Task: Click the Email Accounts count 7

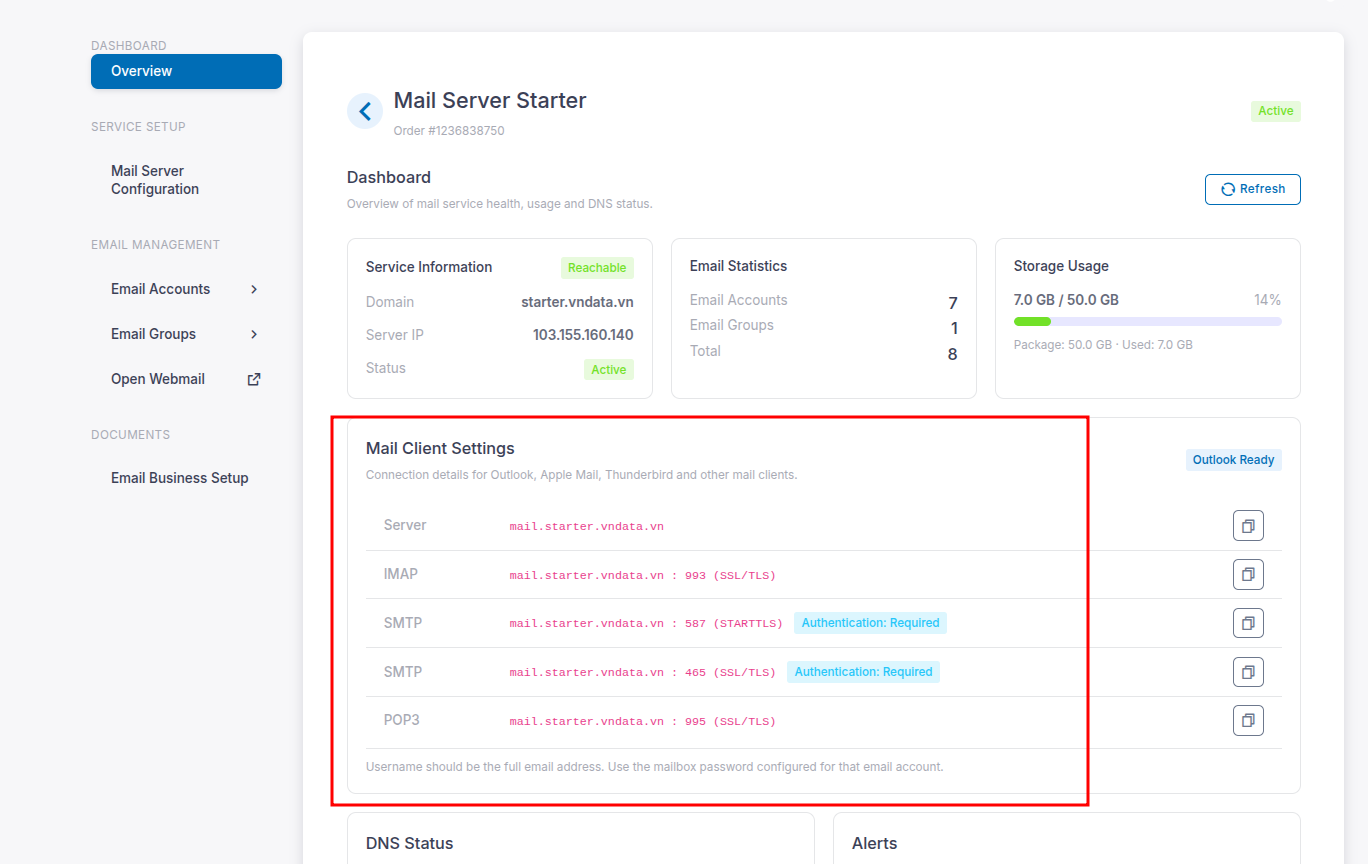Action: point(953,303)
